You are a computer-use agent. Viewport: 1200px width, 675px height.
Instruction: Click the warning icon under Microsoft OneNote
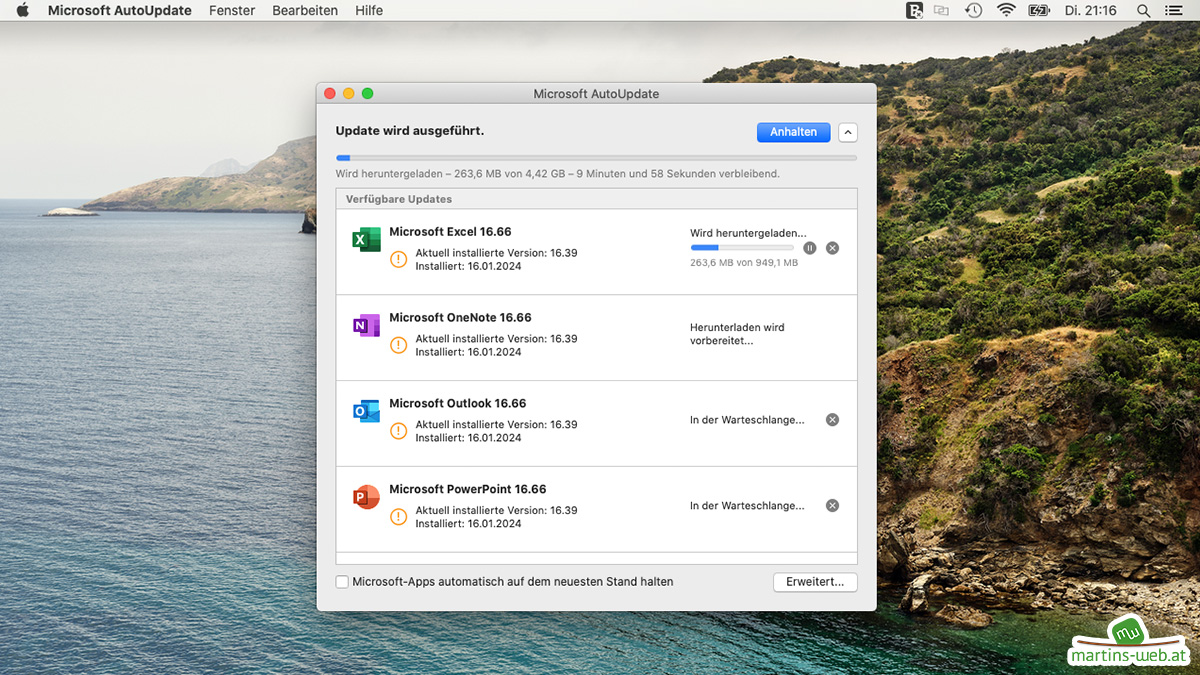398,345
